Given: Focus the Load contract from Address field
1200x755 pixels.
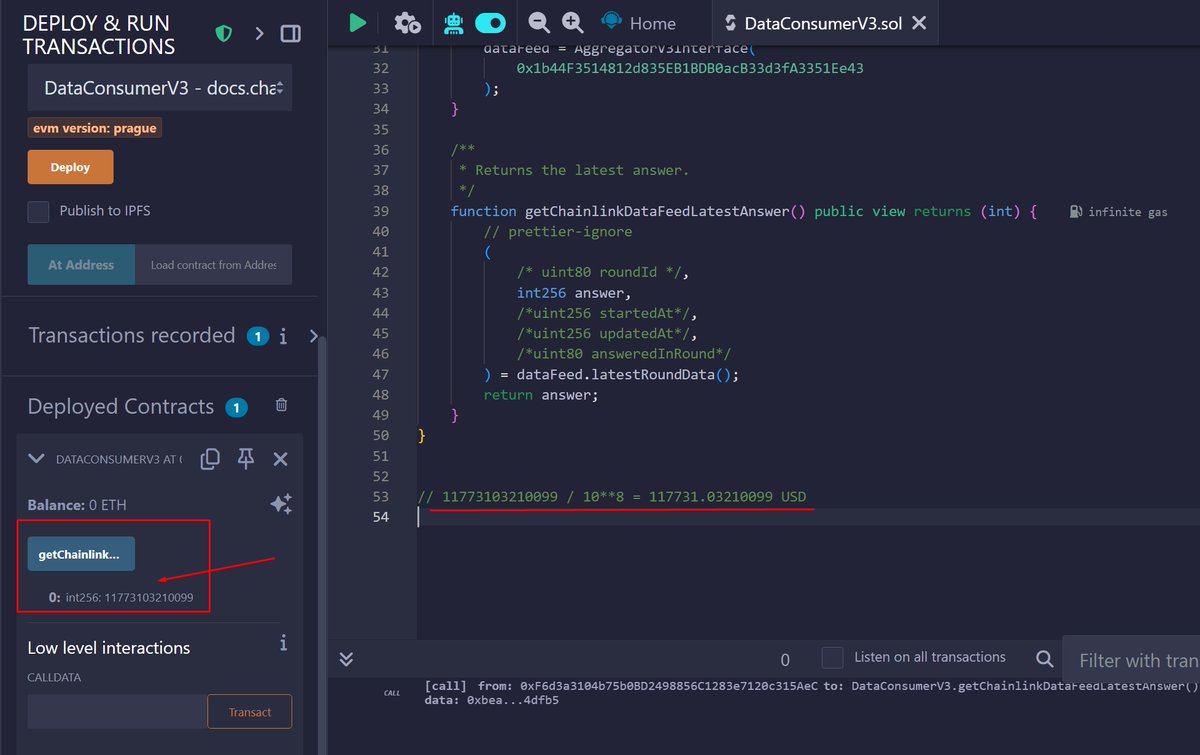Looking at the screenshot, I should coord(213,265).
